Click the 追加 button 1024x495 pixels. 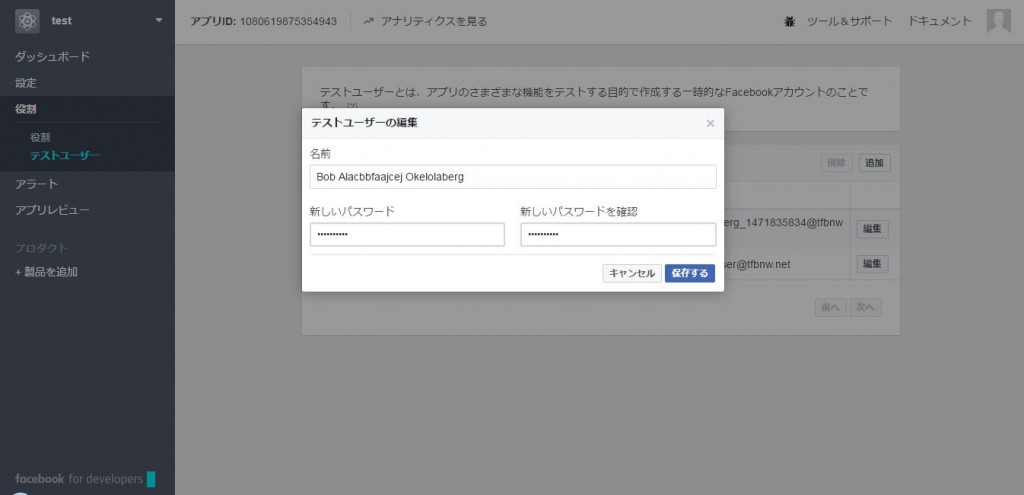(874, 163)
